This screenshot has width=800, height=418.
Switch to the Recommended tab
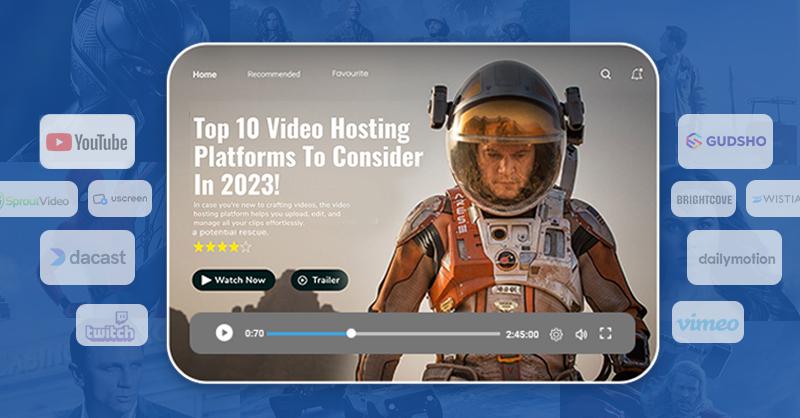274,75
